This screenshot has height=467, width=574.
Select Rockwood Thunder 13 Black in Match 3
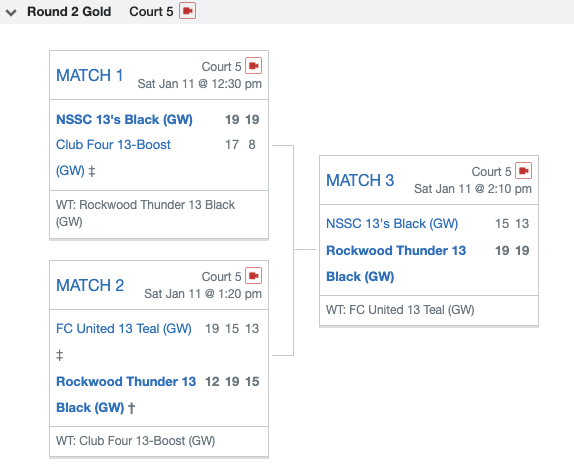[396, 264]
